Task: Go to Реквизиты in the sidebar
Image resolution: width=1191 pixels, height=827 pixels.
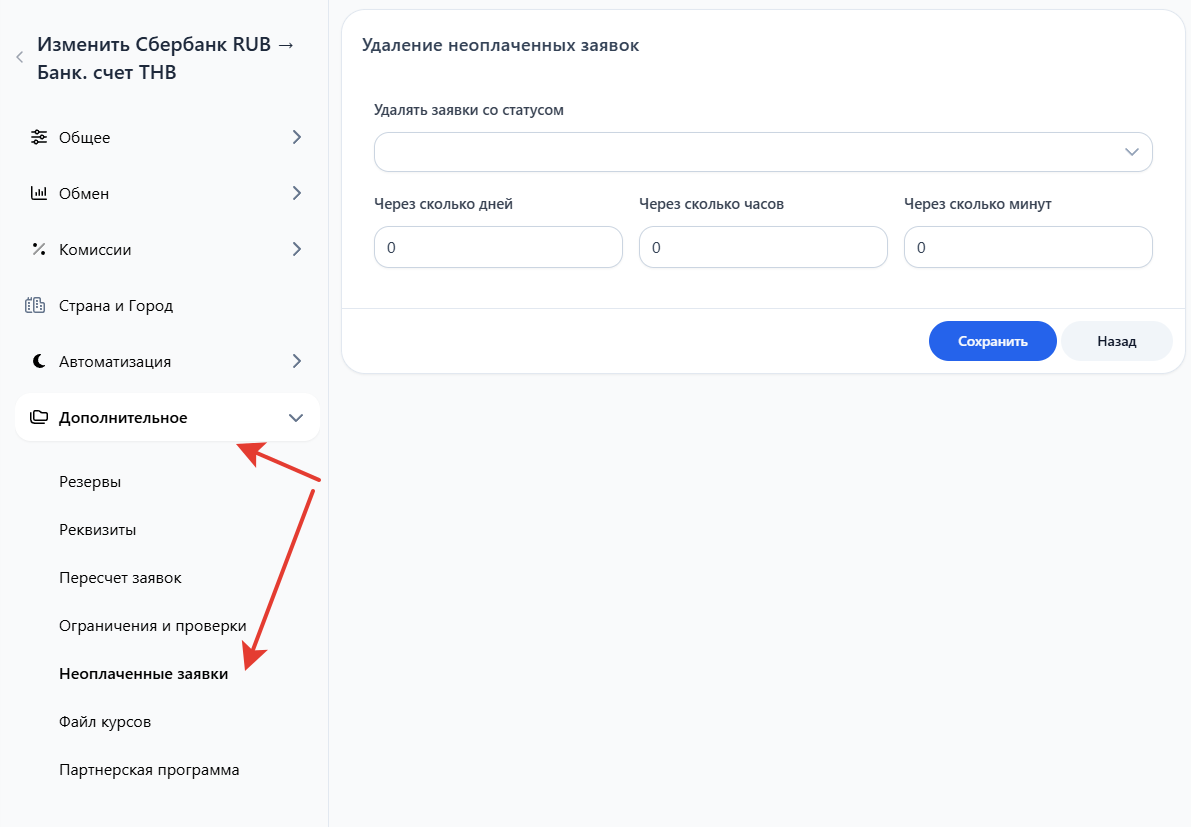Action: (98, 529)
